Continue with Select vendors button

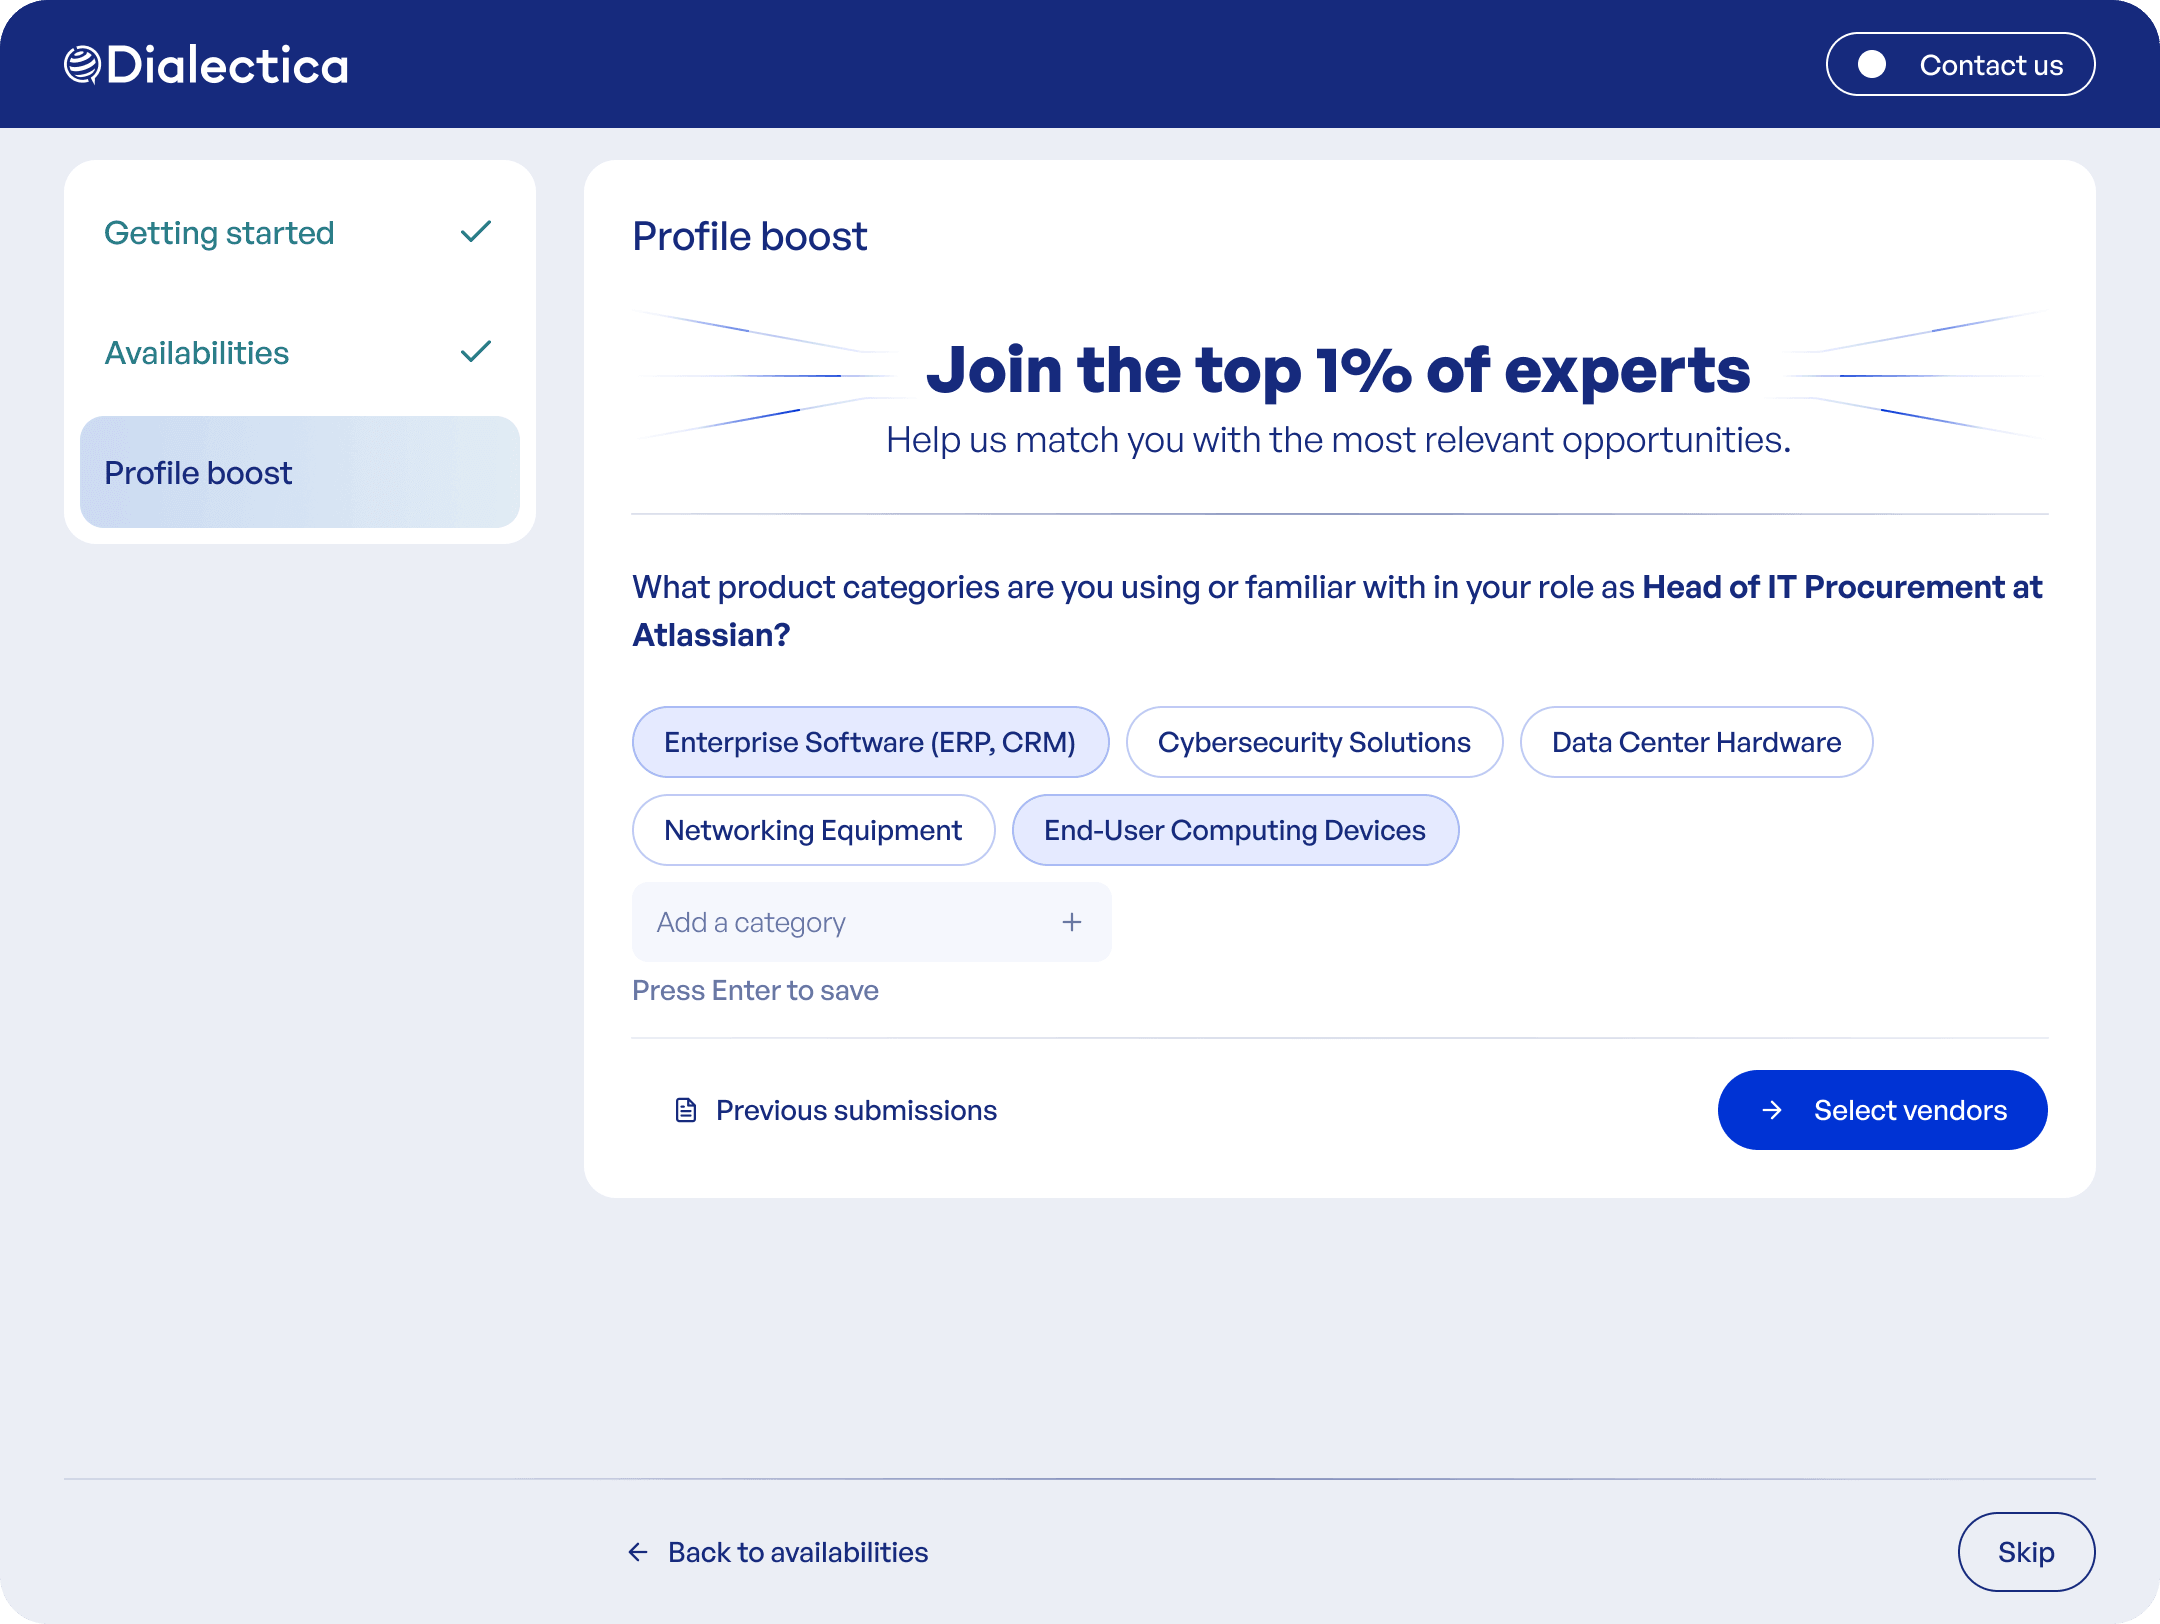[1882, 1110]
